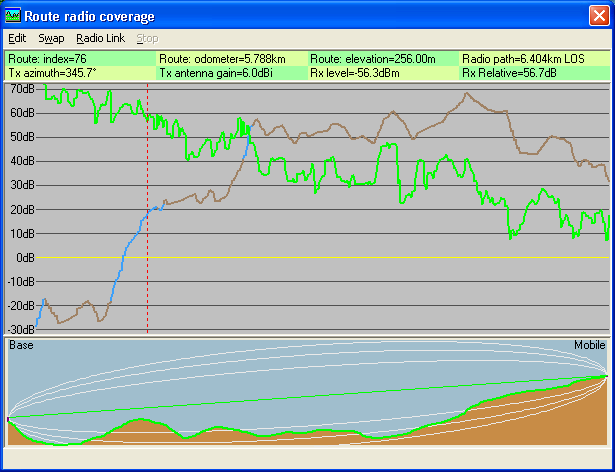Open the Edit menu
This screenshot has height=472, width=615.
click(x=17, y=38)
